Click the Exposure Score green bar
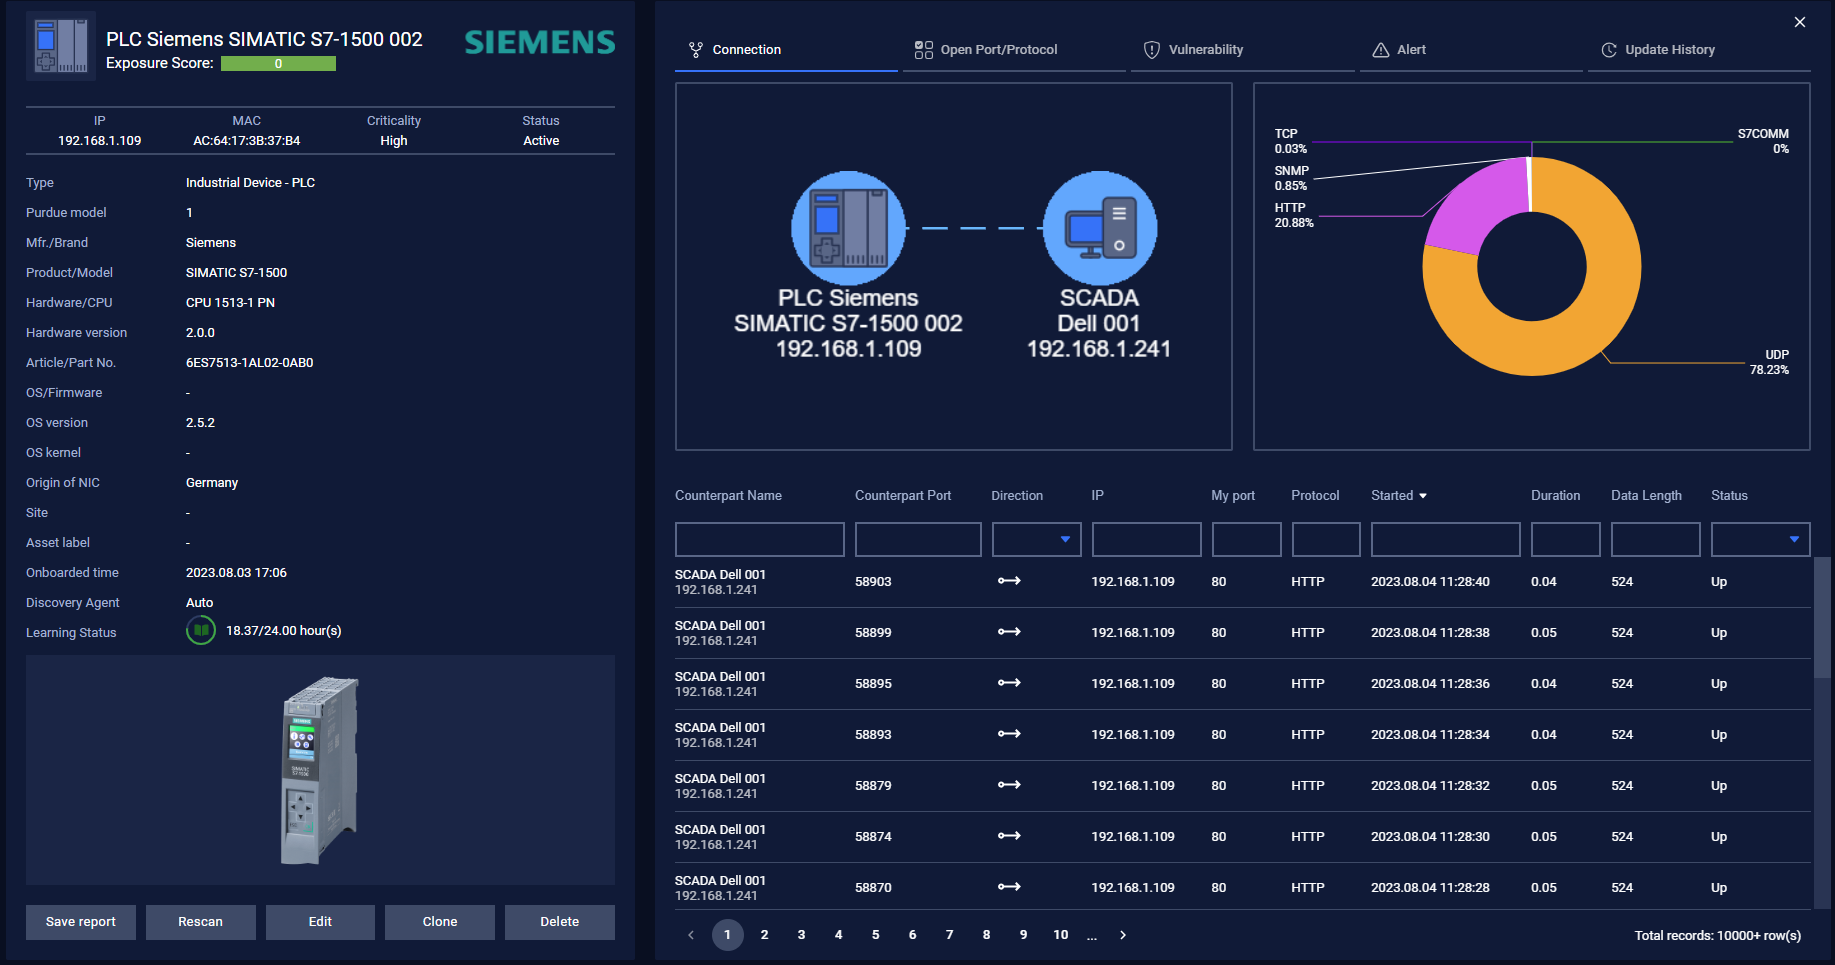Image resolution: width=1835 pixels, height=965 pixels. [x=278, y=63]
